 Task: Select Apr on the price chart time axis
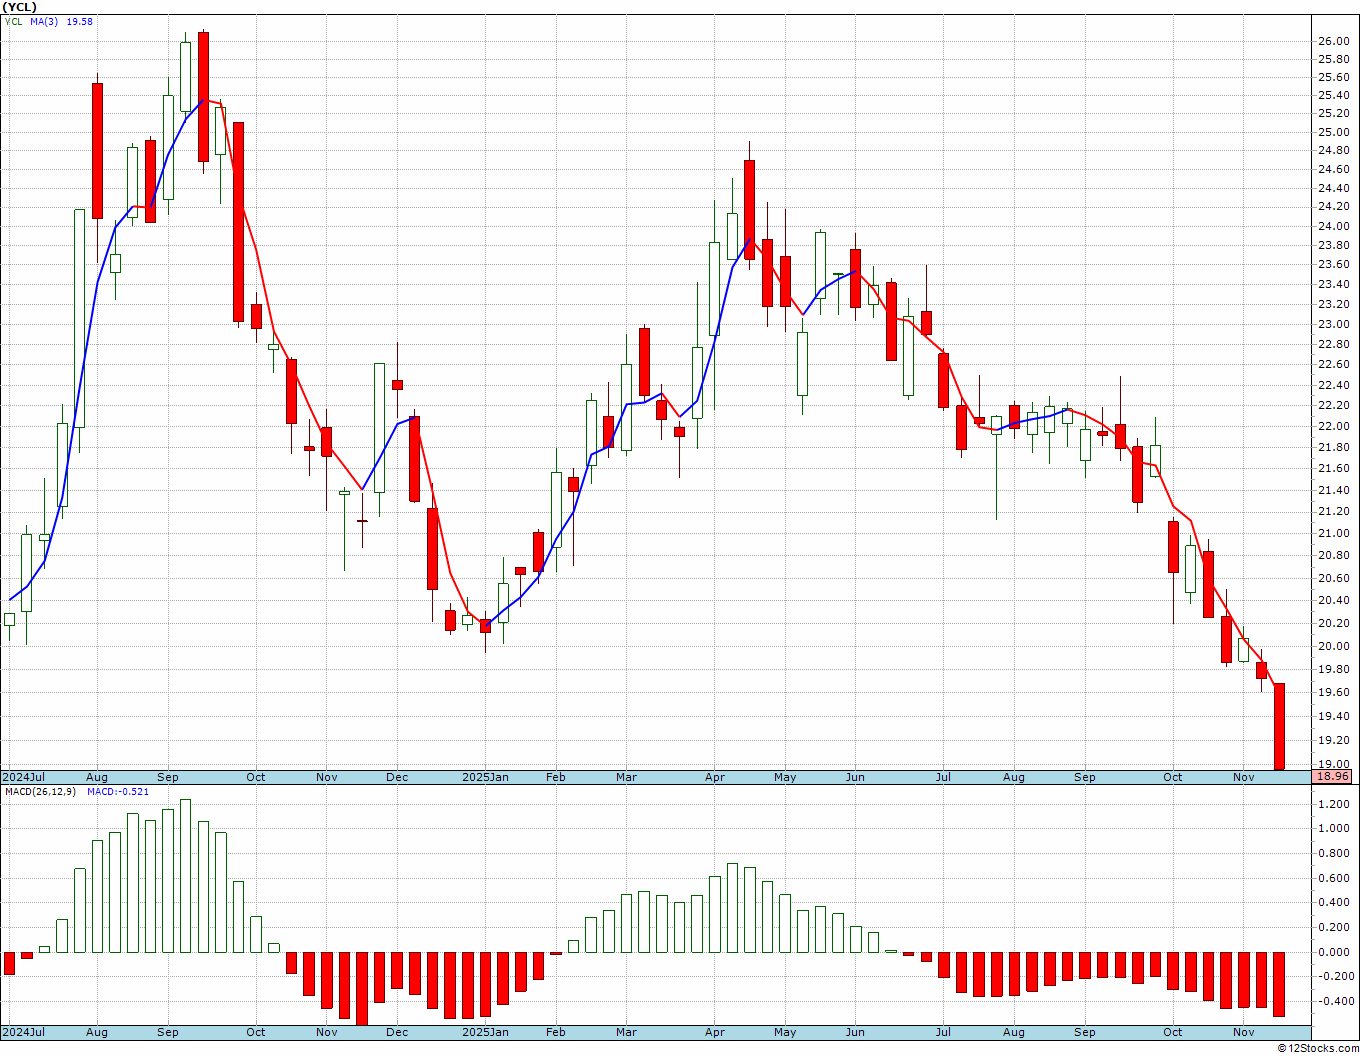(715, 777)
